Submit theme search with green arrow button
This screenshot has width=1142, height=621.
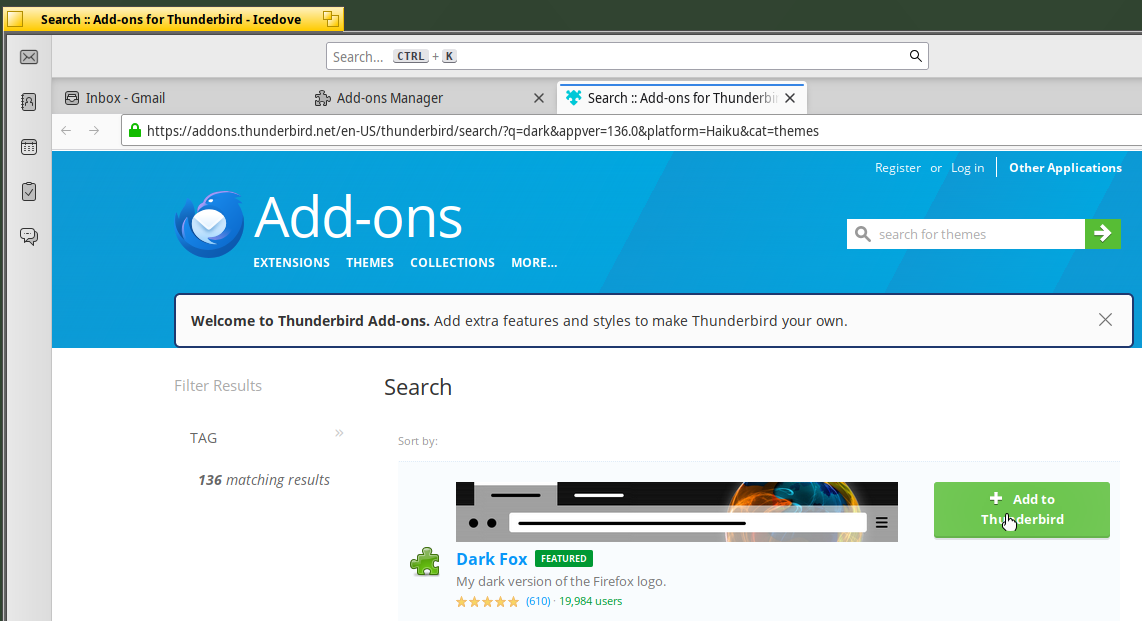tap(1103, 234)
